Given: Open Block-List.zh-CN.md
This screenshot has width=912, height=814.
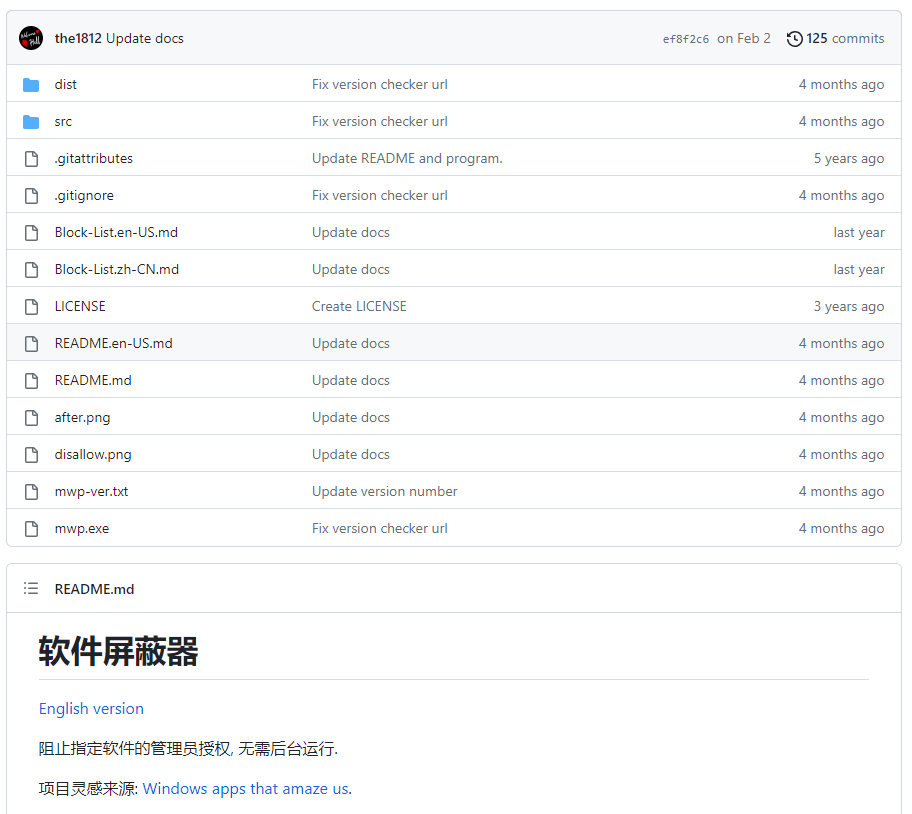Looking at the screenshot, I should 117,270.
